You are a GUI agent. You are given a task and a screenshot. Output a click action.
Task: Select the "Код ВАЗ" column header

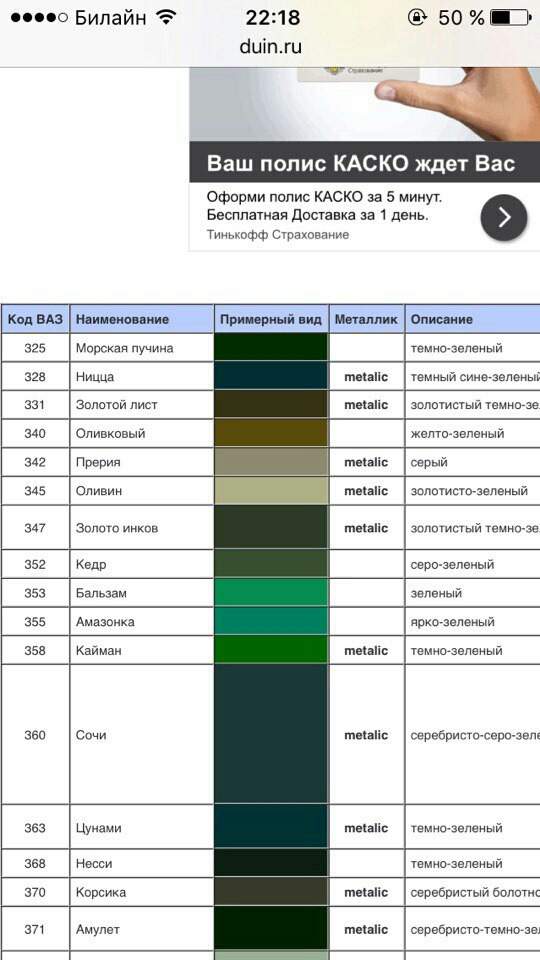tap(35, 319)
